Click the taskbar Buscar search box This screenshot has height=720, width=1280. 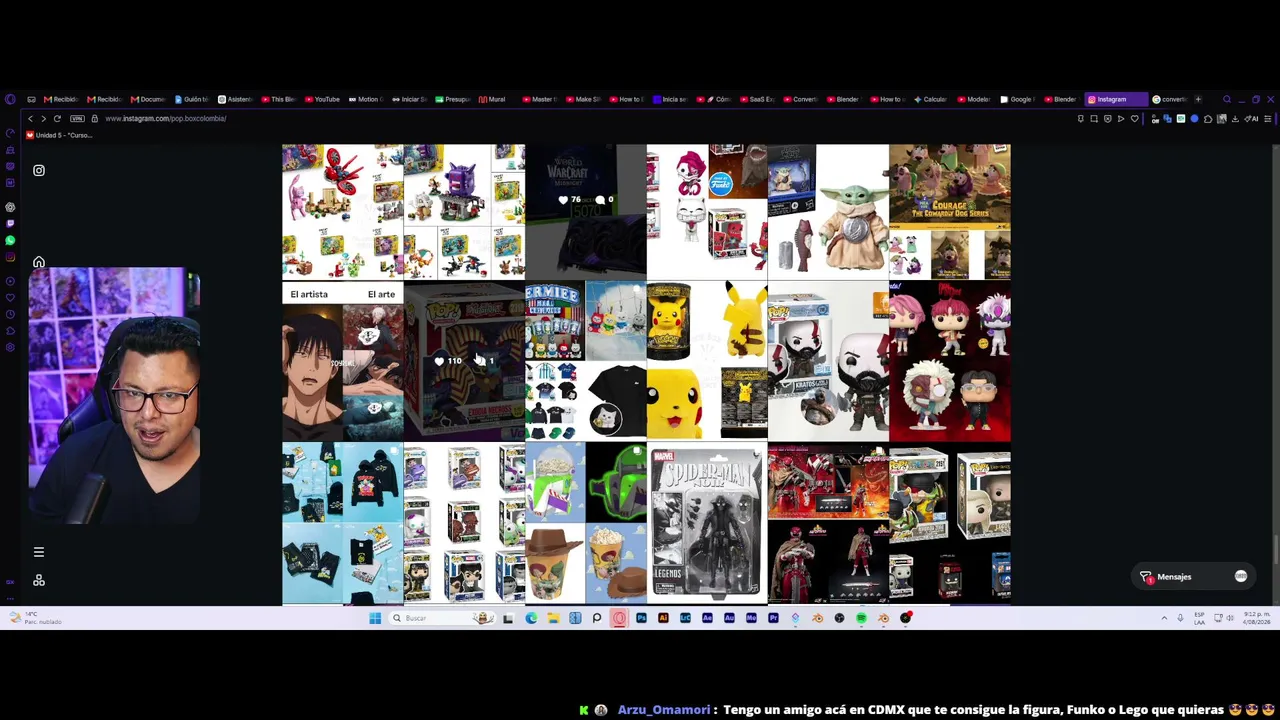[440, 618]
